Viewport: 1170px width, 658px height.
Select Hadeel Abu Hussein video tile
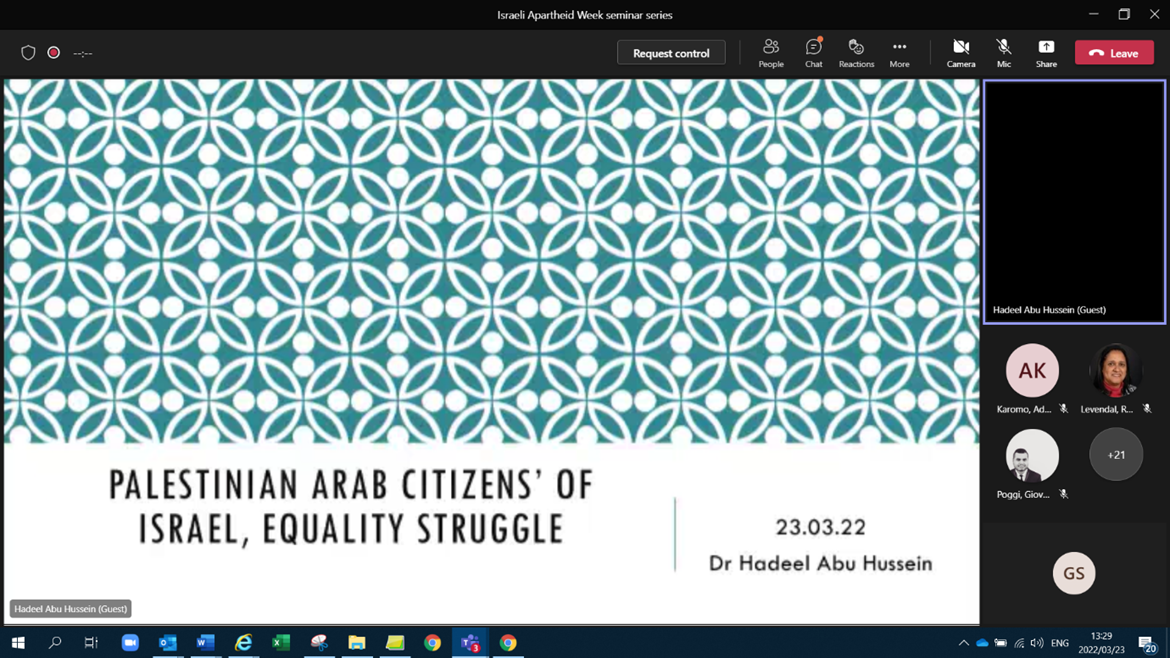click(x=1074, y=202)
